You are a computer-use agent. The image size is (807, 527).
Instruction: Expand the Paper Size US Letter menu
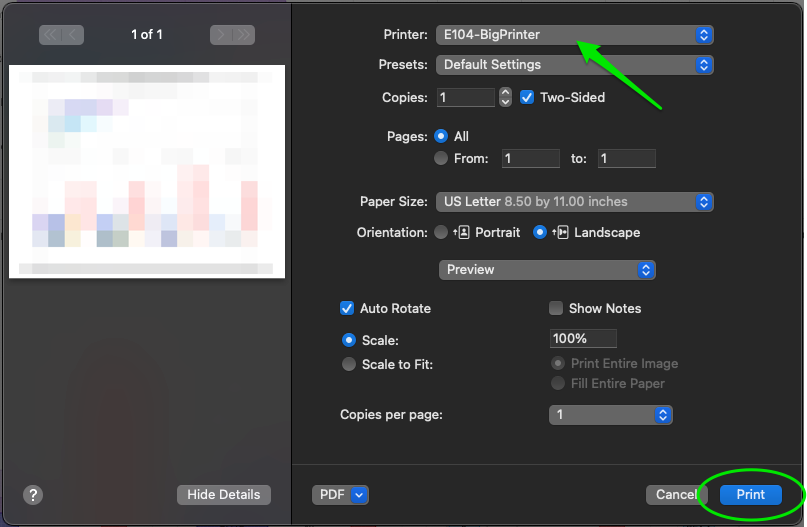click(x=574, y=202)
